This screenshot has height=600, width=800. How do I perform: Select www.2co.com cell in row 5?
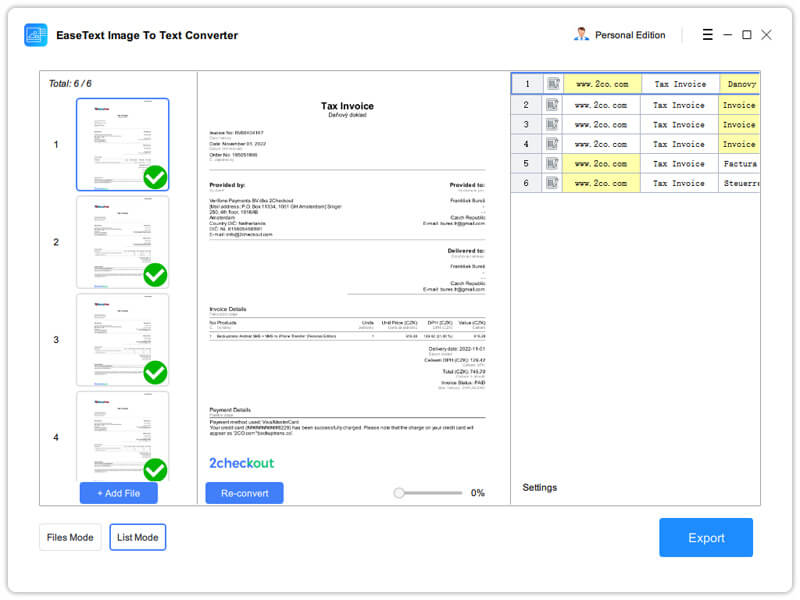601,164
